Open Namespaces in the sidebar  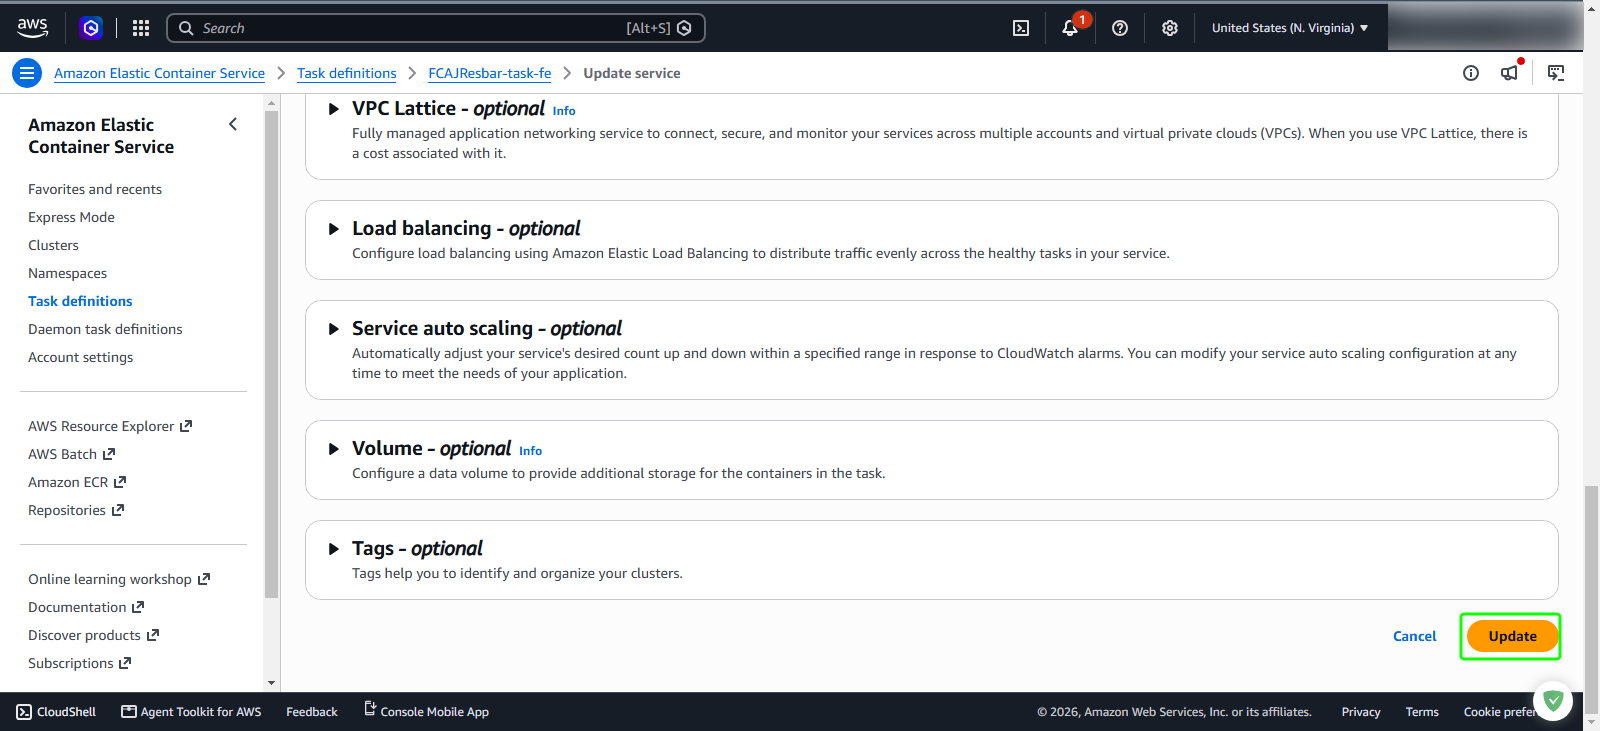[67, 273]
